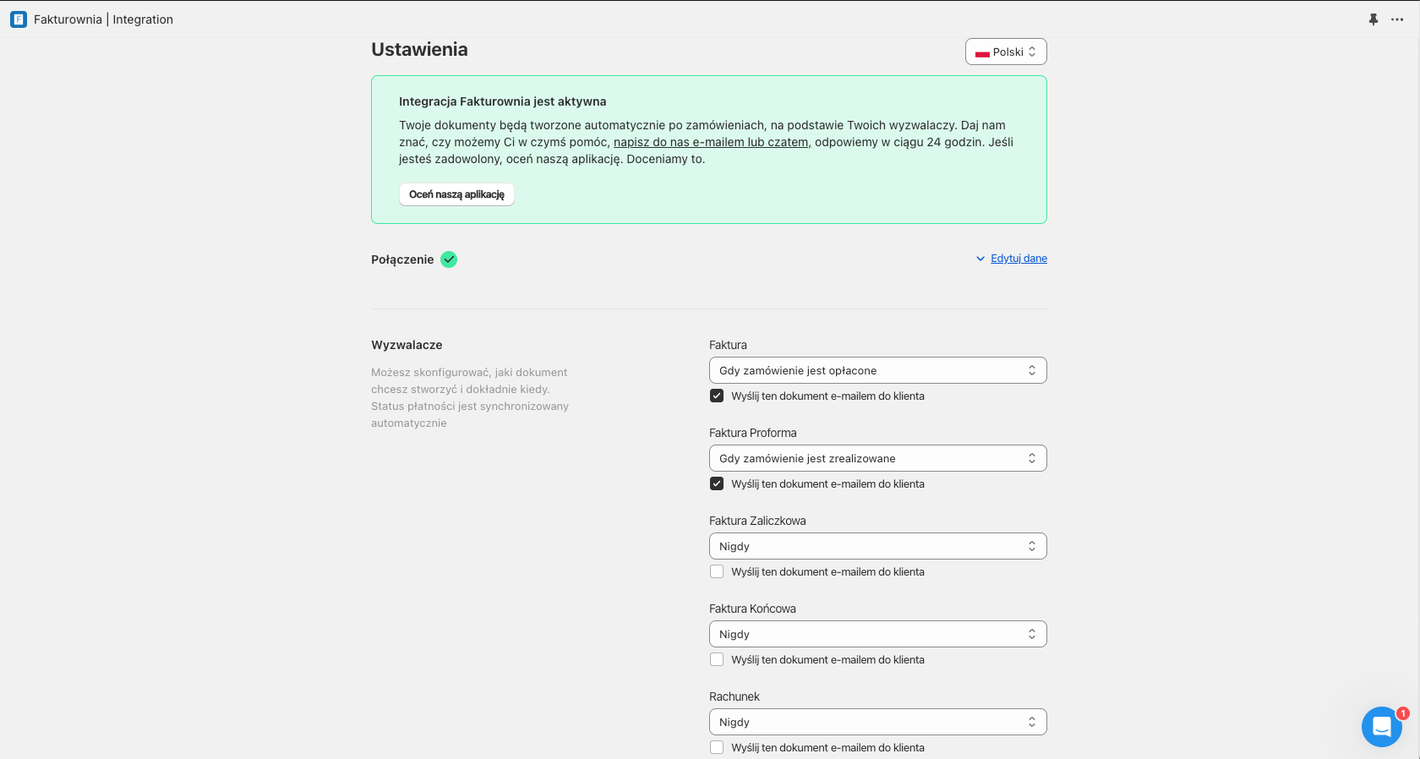Click the Polish flag icon
The width and height of the screenshot is (1420, 759).
click(982, 52)
